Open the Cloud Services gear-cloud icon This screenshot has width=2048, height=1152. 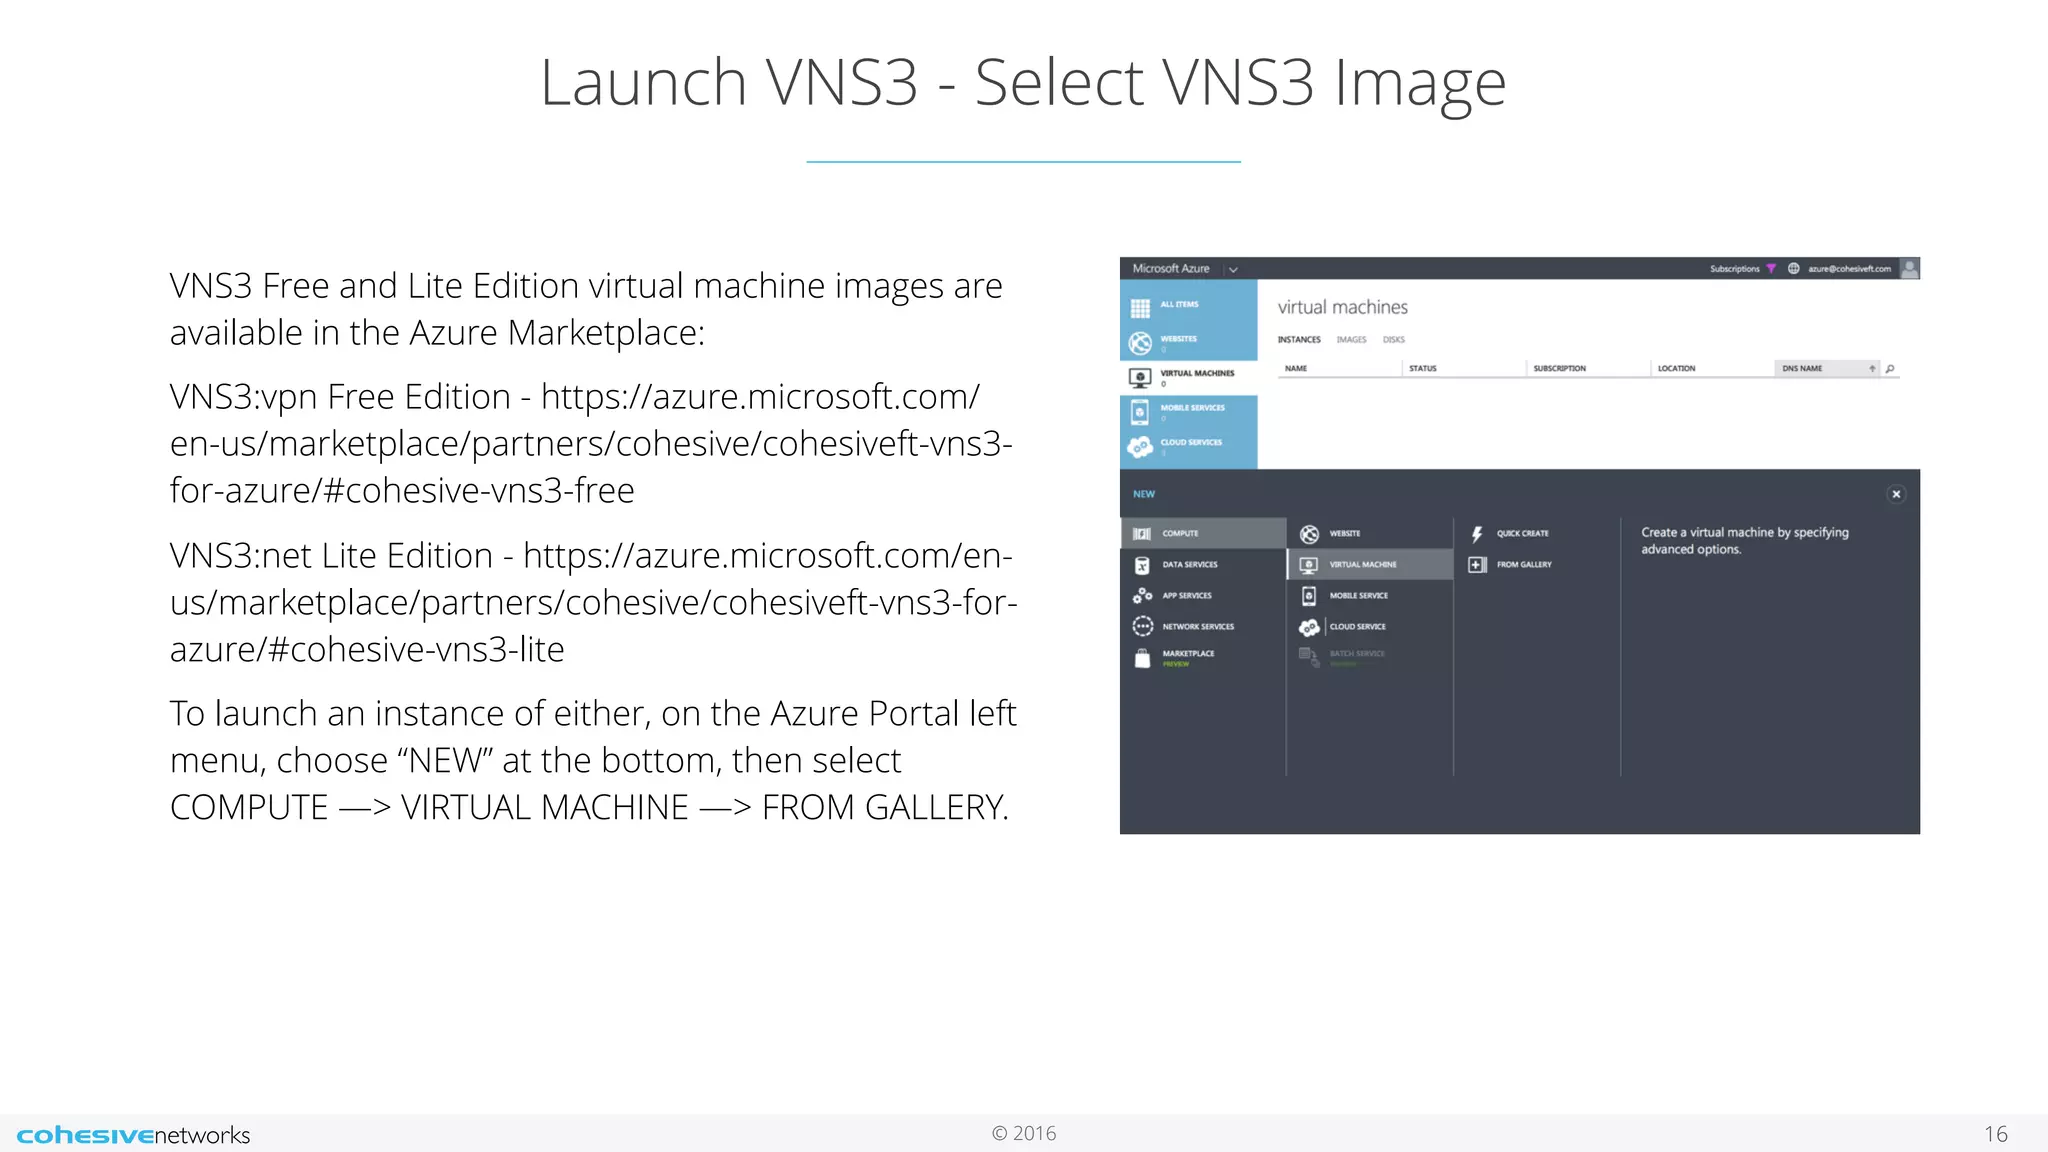[1140, 447]
